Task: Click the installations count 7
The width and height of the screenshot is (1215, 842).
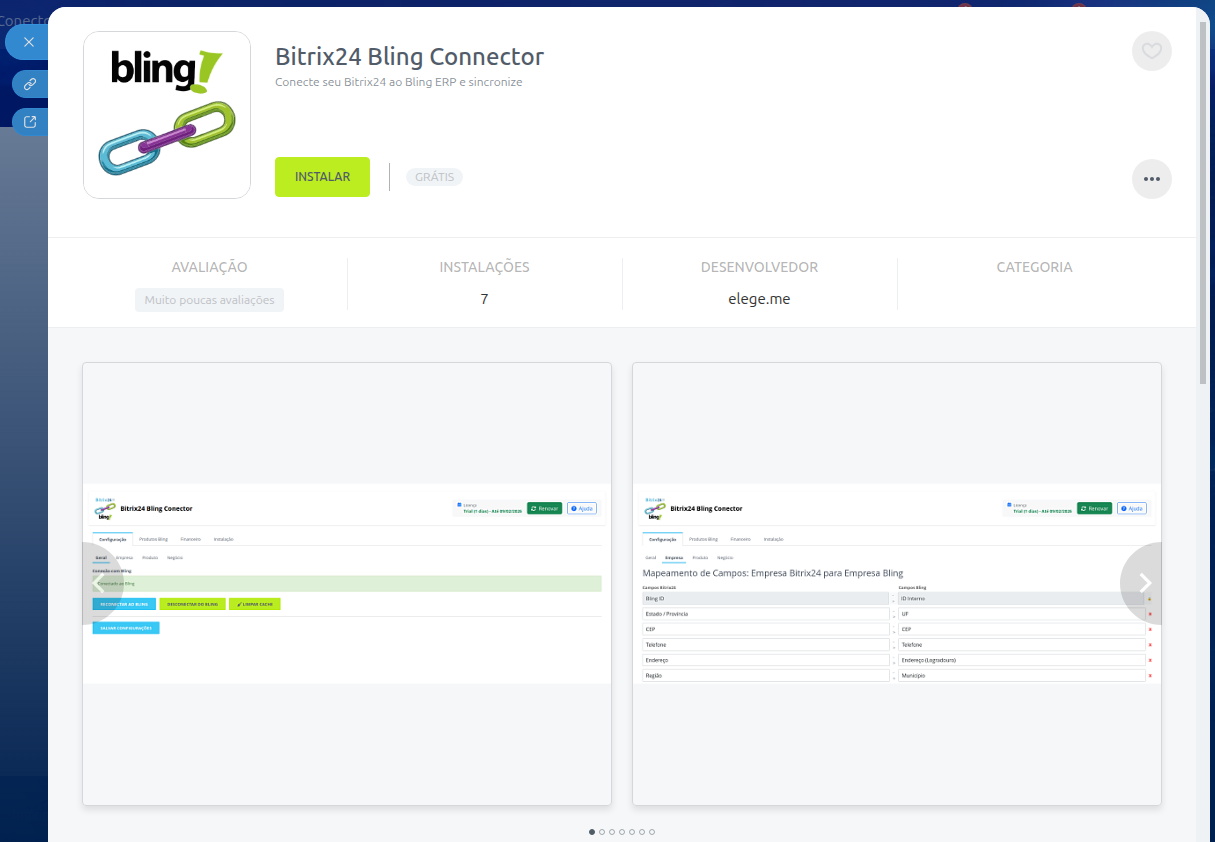Action: pos(484,298)
